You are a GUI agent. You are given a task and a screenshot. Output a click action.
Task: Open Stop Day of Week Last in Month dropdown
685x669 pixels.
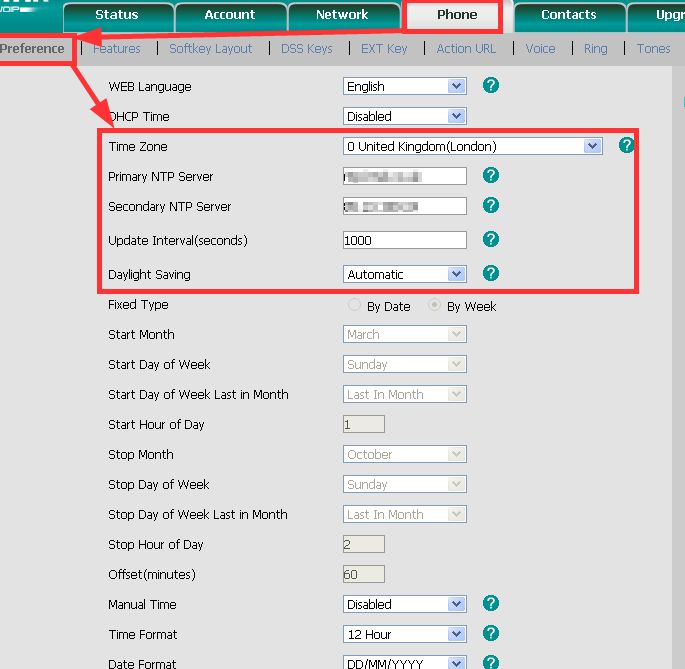(405, 514)
